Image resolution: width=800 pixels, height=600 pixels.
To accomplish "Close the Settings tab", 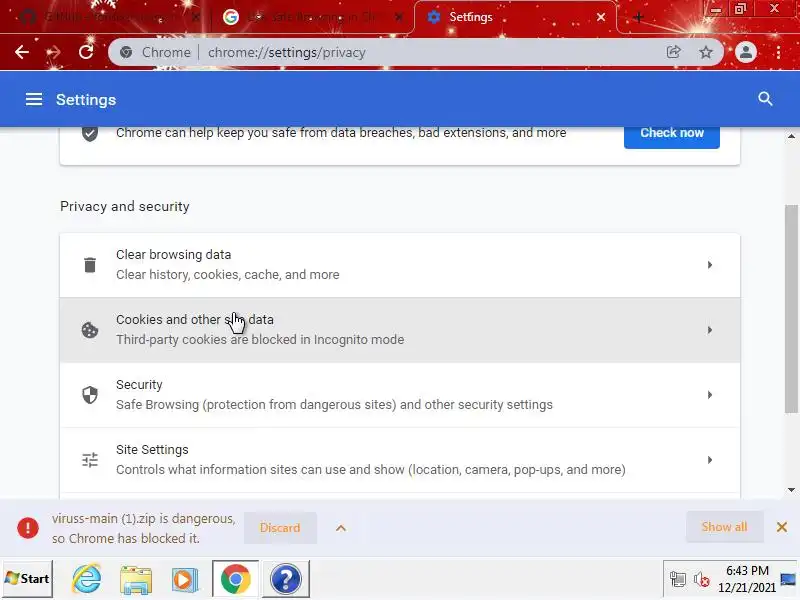I will (601, 17).
